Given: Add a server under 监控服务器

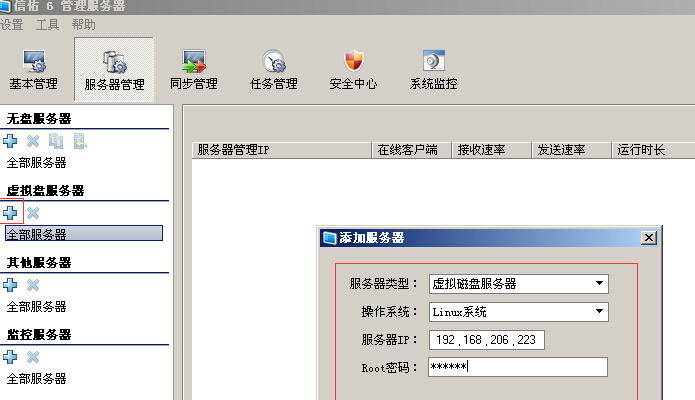Looking at the screenshot, I should 10,357.
